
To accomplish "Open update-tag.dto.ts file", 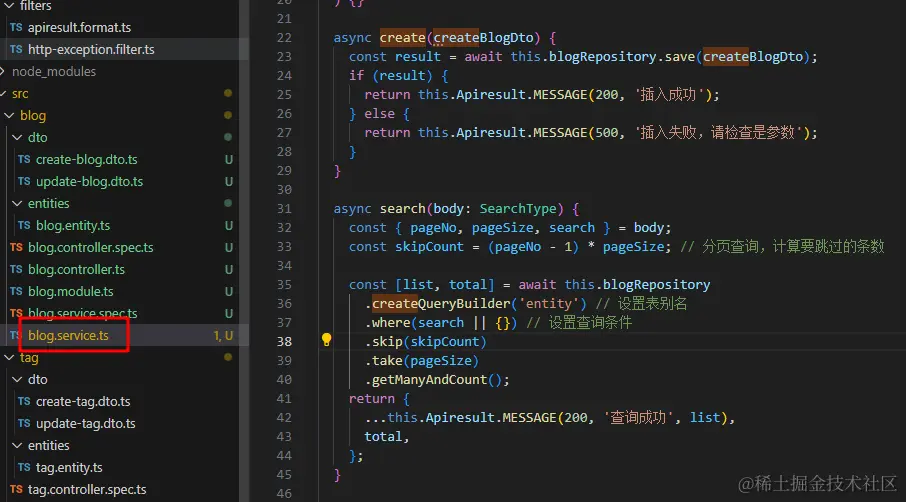I will pyautogui.click(x=86, y=423).
